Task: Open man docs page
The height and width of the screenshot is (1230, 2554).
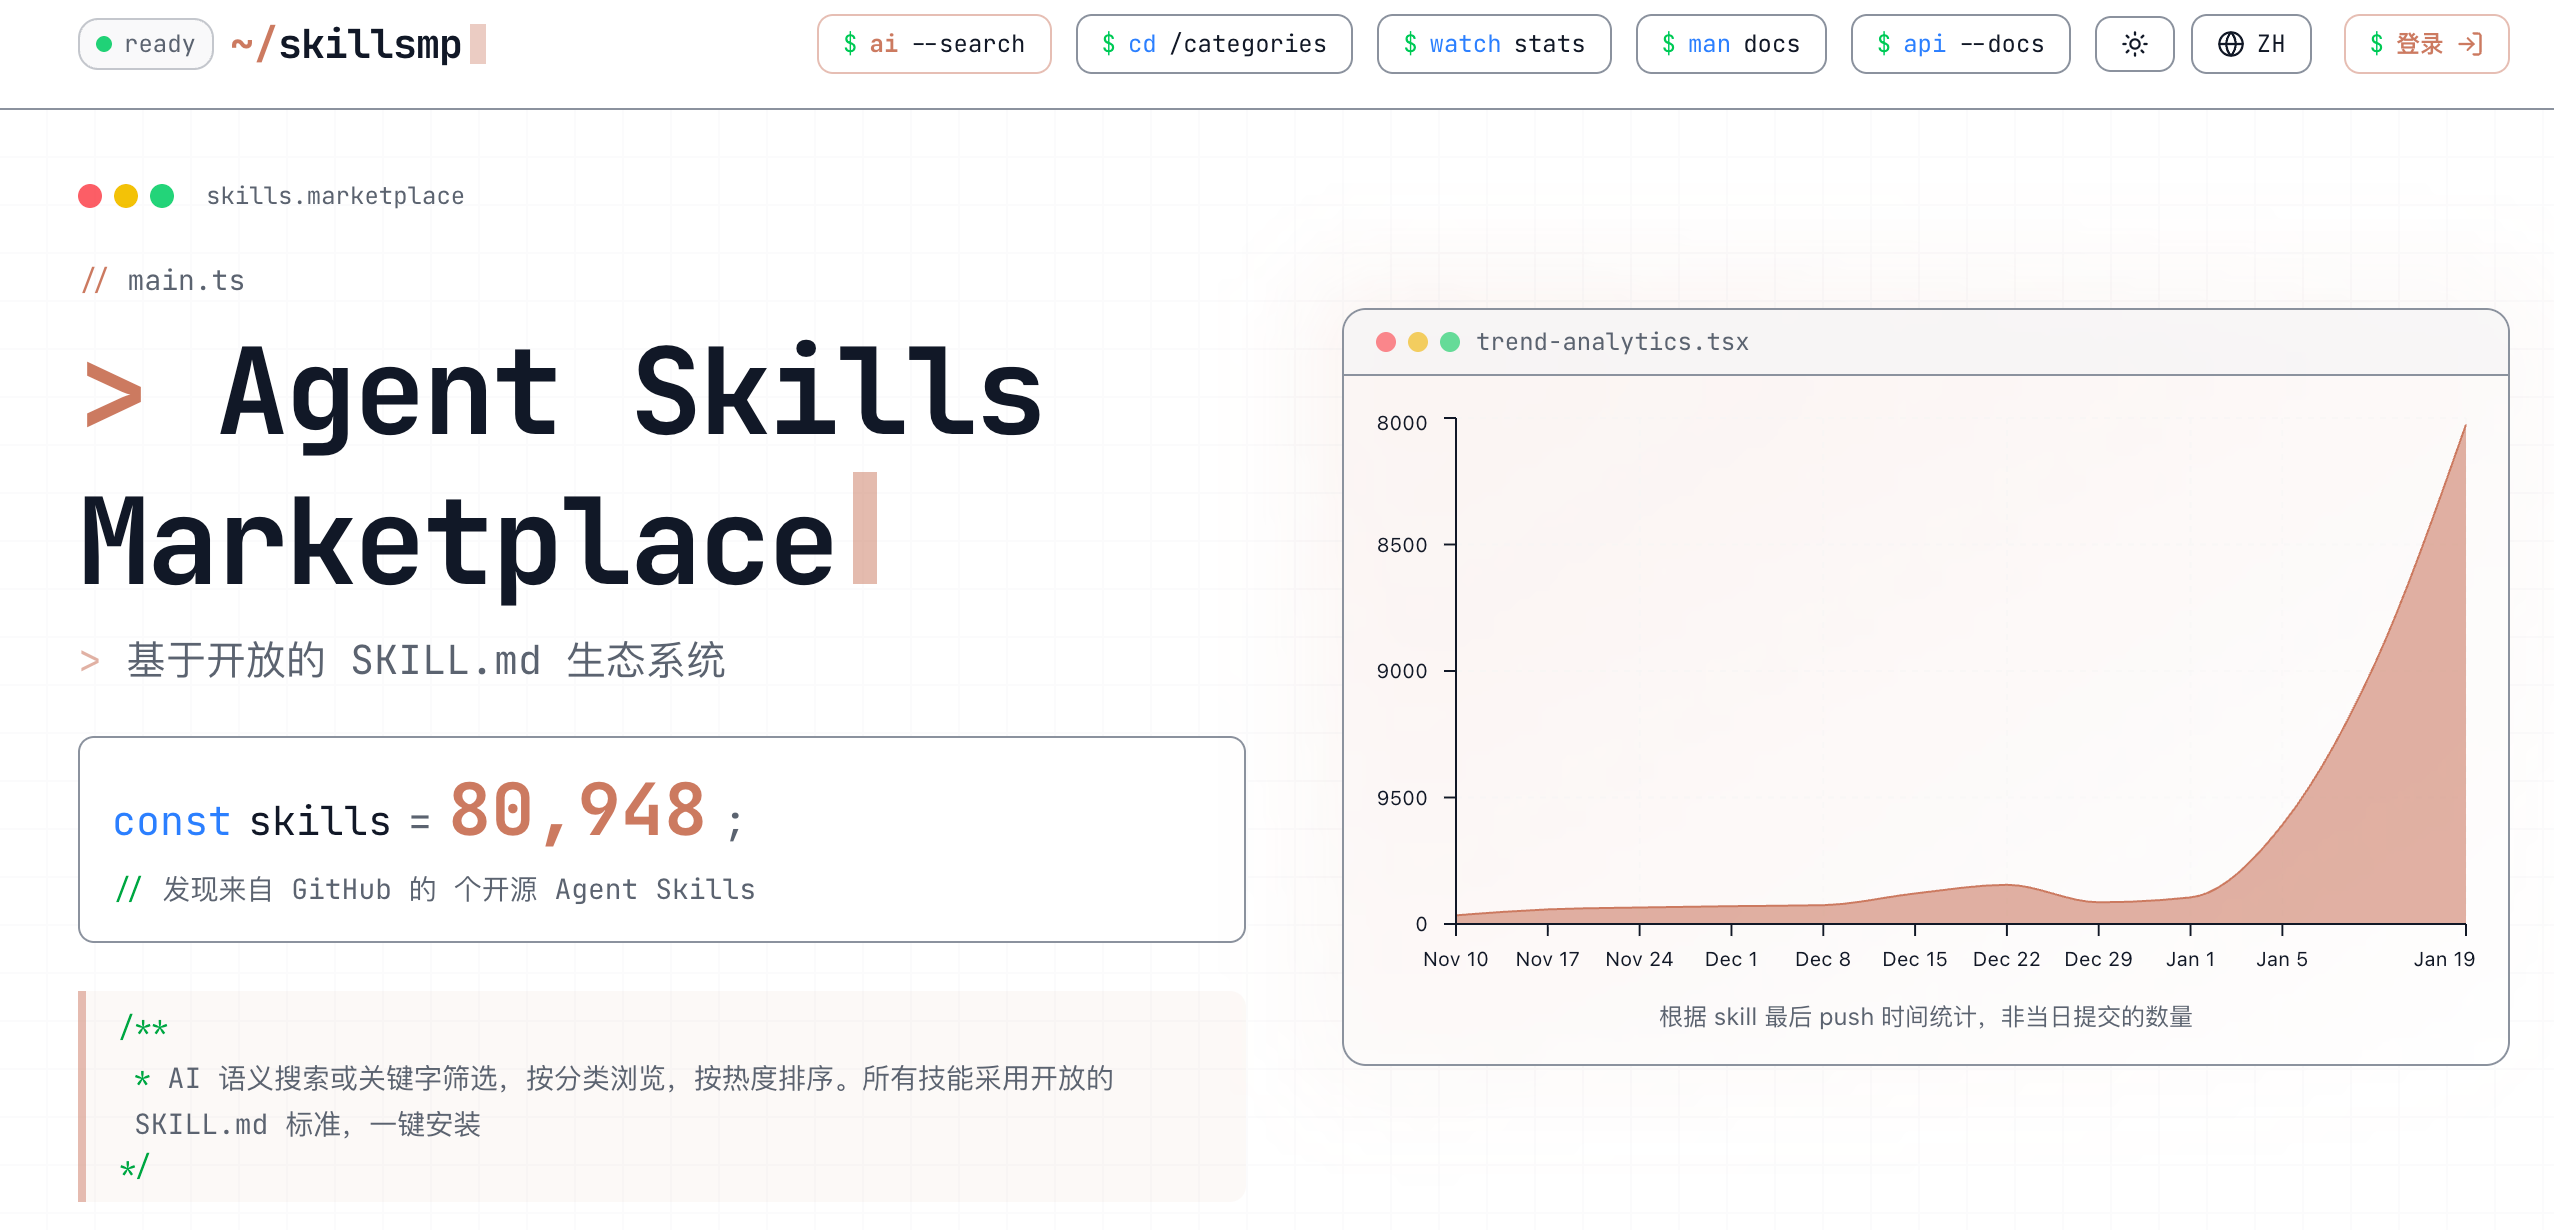Action: (x=1730, y=44)
